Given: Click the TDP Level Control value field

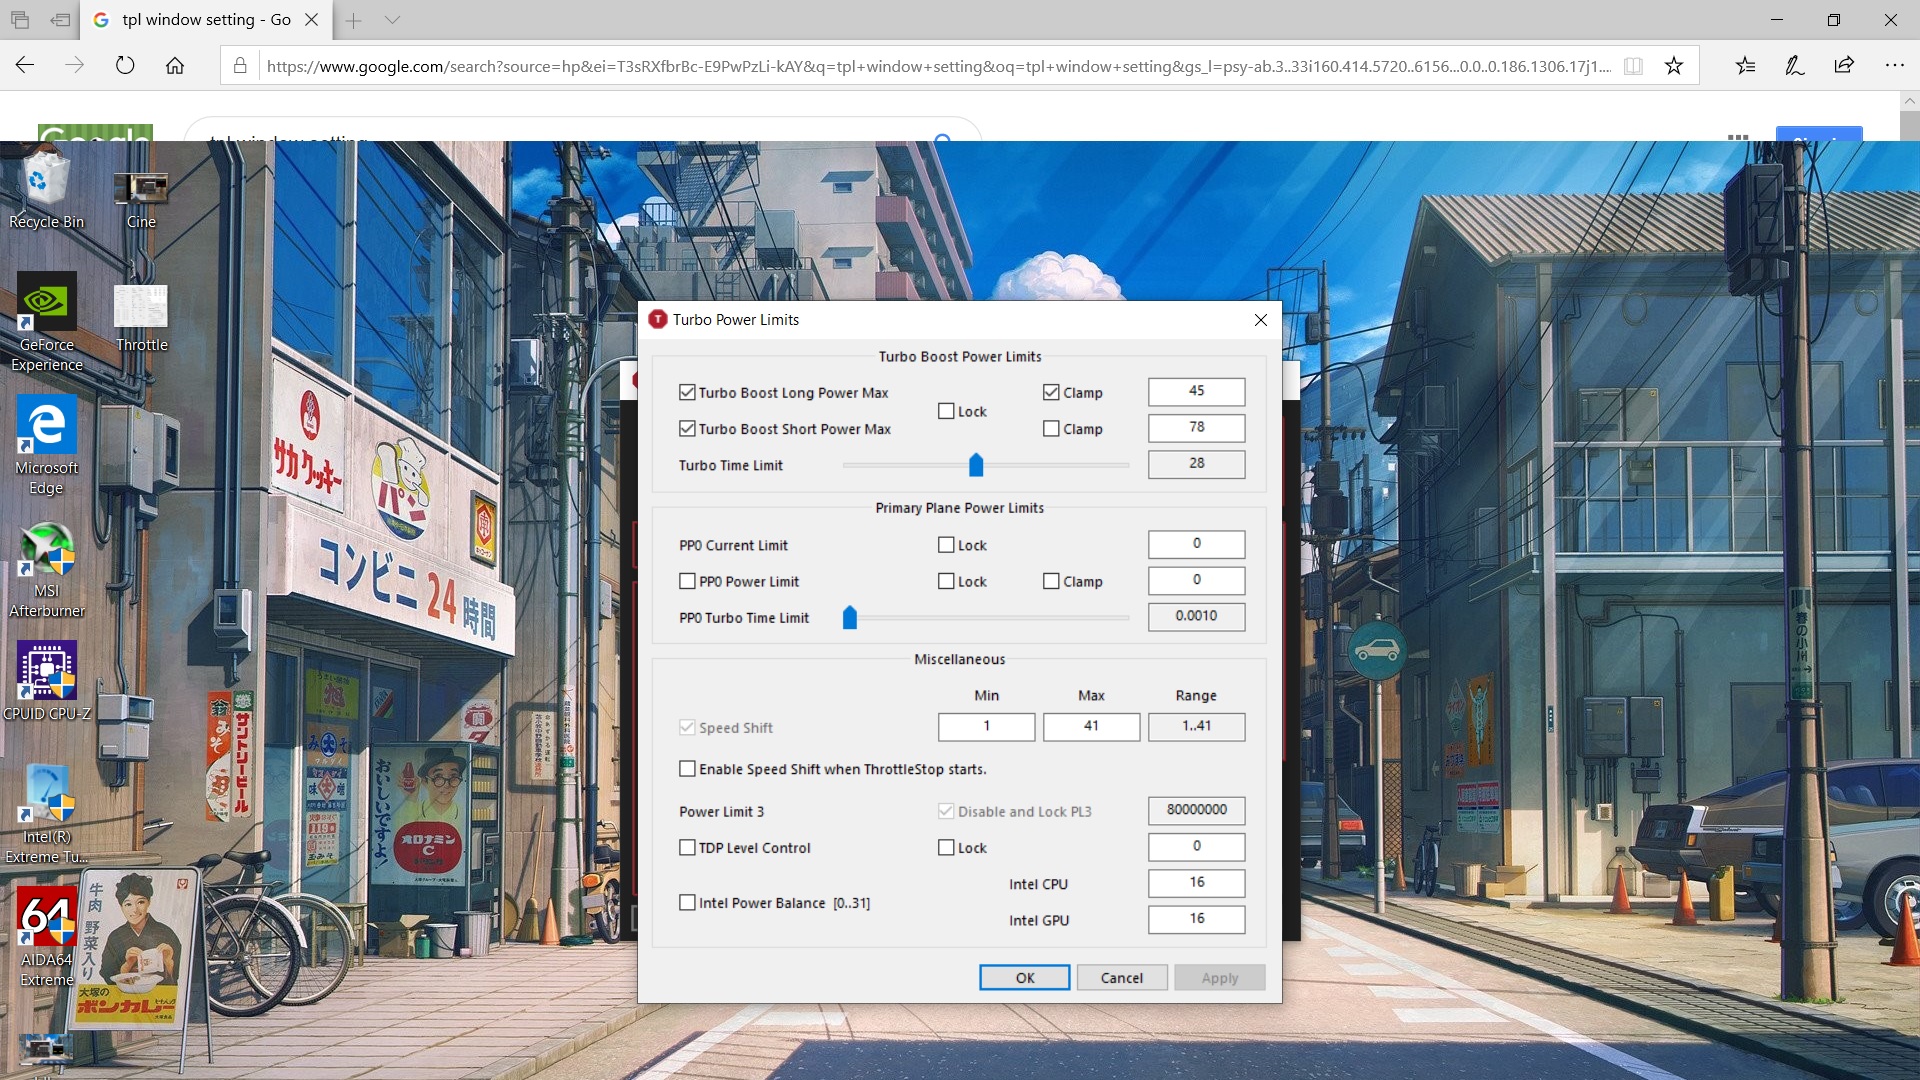Looking at the screenshot, I should click(1196, 846).
